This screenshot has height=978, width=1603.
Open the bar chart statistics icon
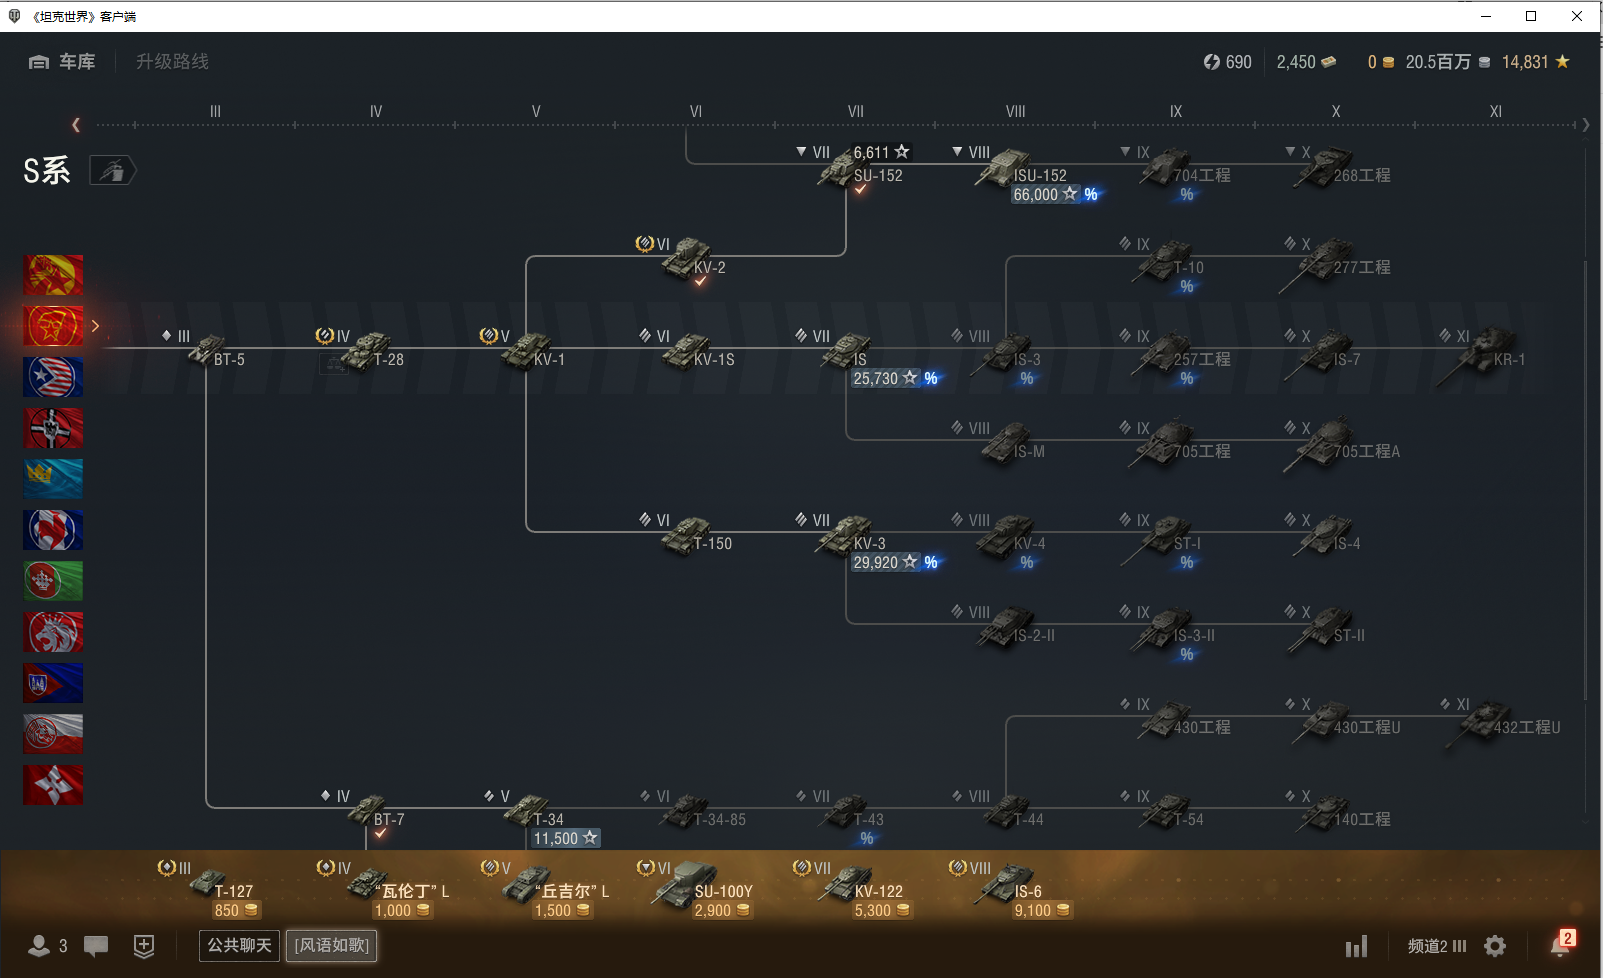(1356, 946)
